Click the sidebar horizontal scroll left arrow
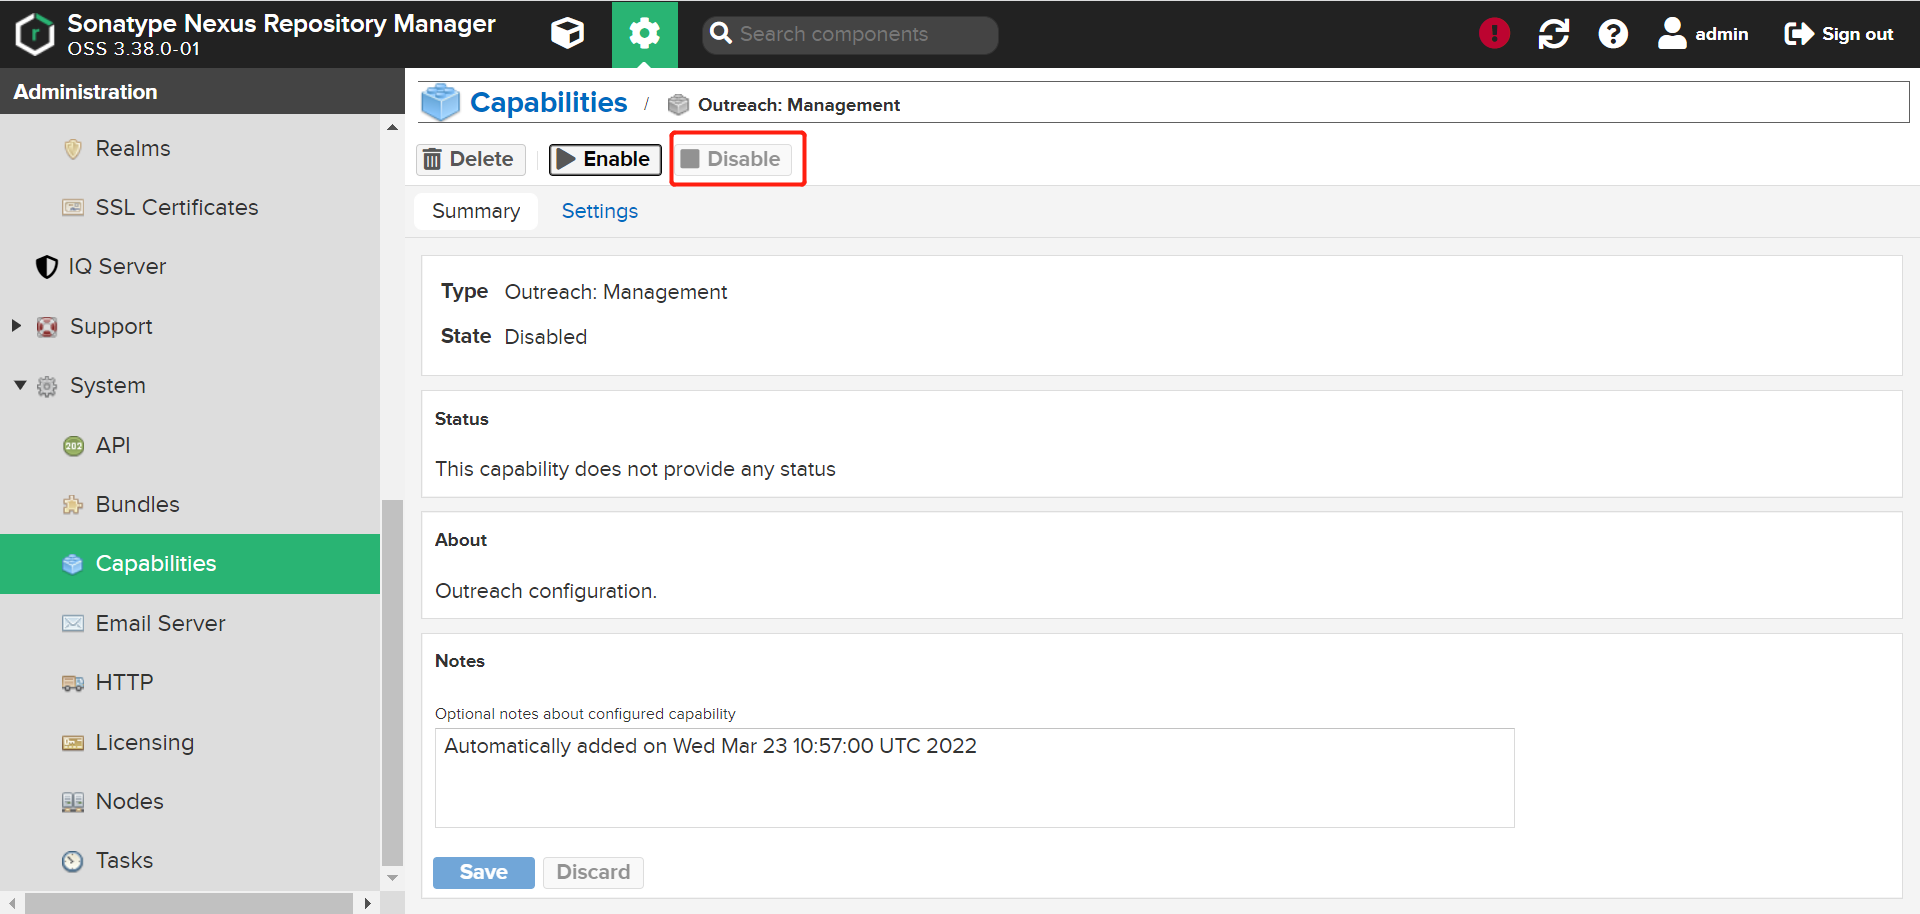Screen dimensions: 1920x914 point(12,904)
